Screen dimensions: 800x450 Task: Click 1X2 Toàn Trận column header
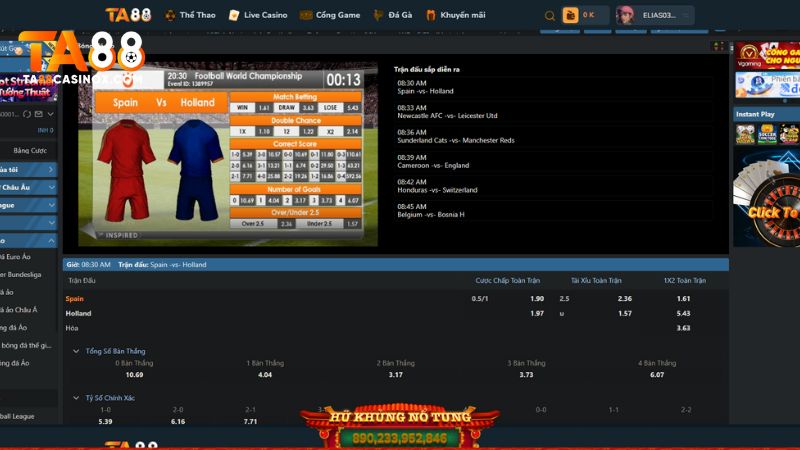685,281
